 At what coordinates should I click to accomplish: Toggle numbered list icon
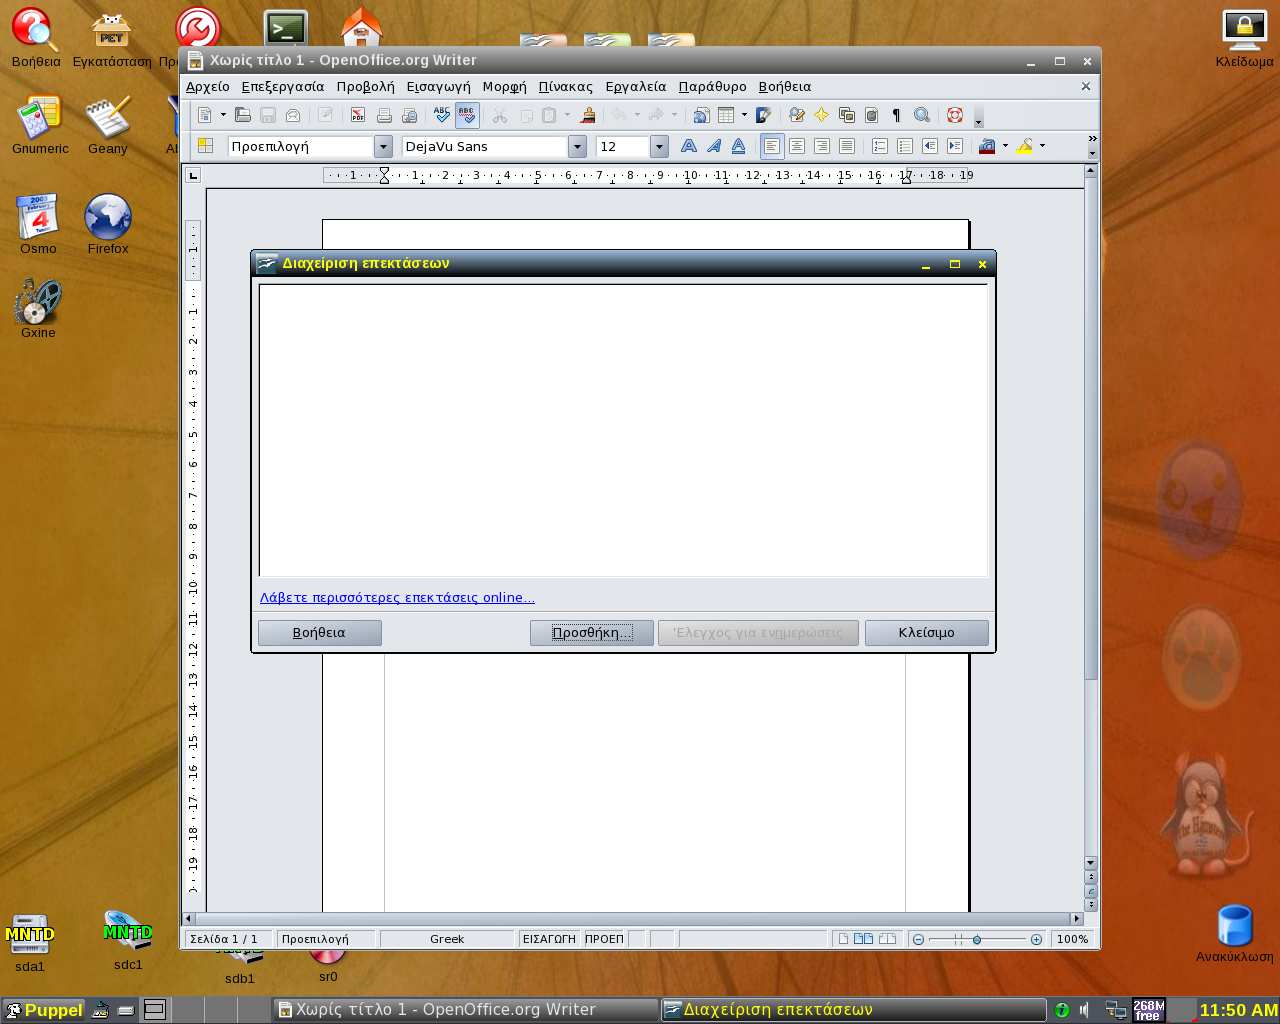(x=880, y=146)
